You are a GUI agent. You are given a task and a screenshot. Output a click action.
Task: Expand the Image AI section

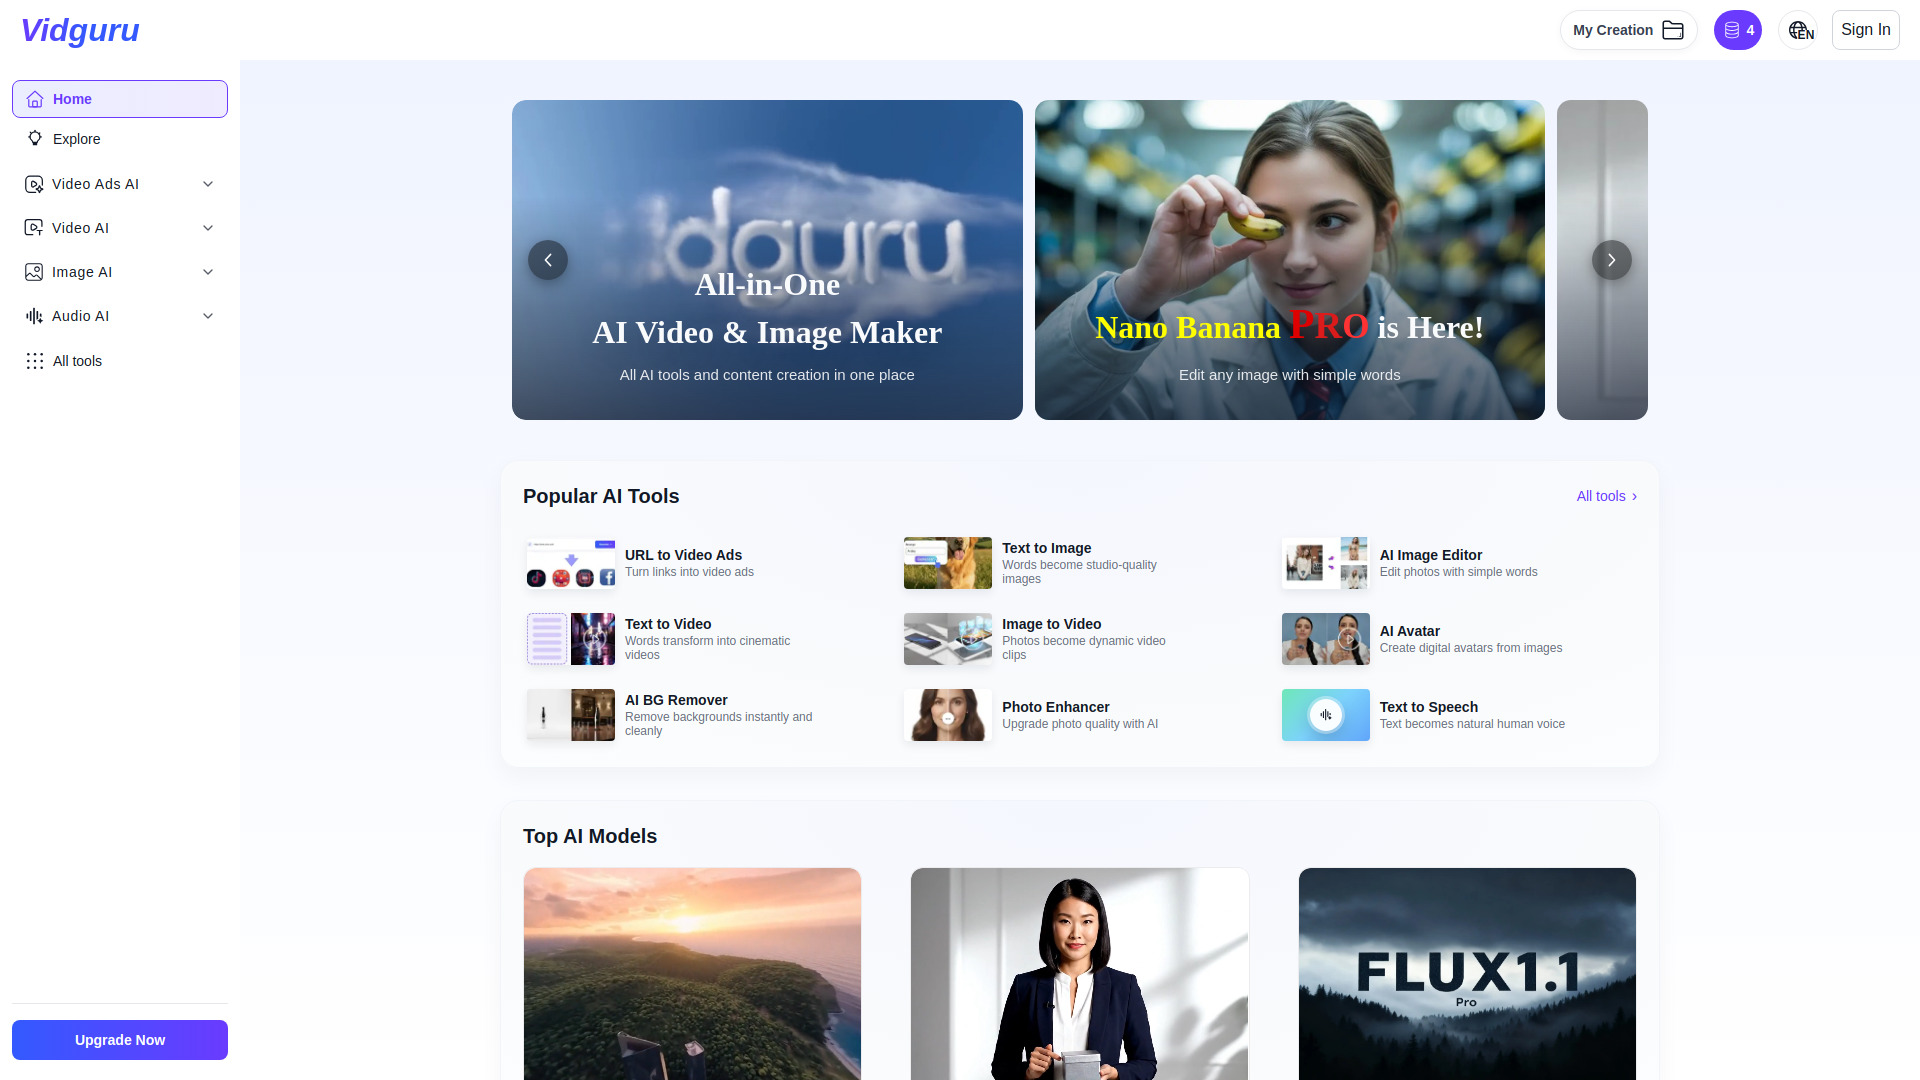(120, 272)
